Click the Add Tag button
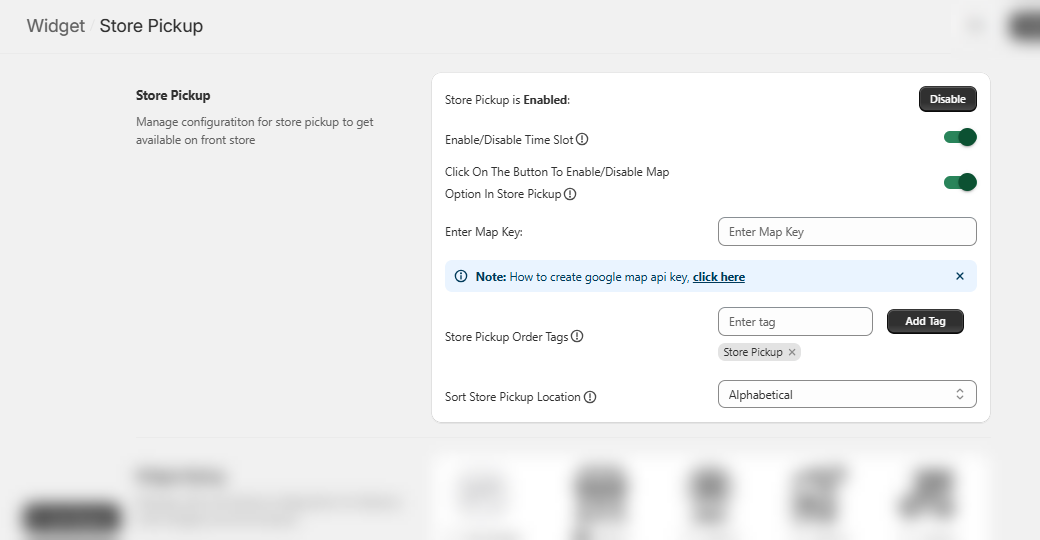 (925, 321)
